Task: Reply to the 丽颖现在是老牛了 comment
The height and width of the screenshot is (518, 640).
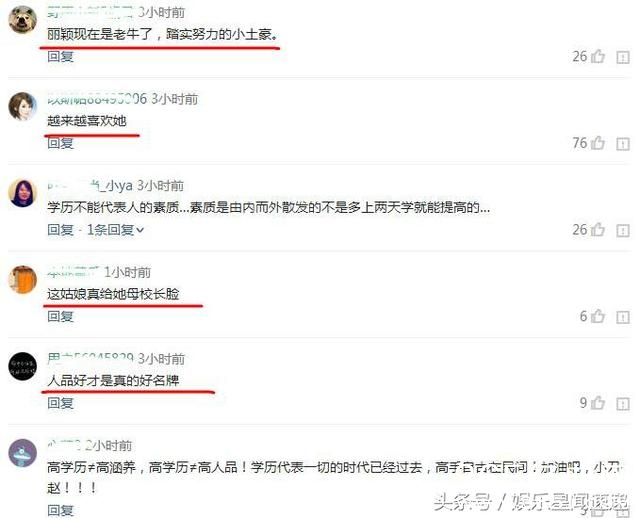Action: coord(60,56)
